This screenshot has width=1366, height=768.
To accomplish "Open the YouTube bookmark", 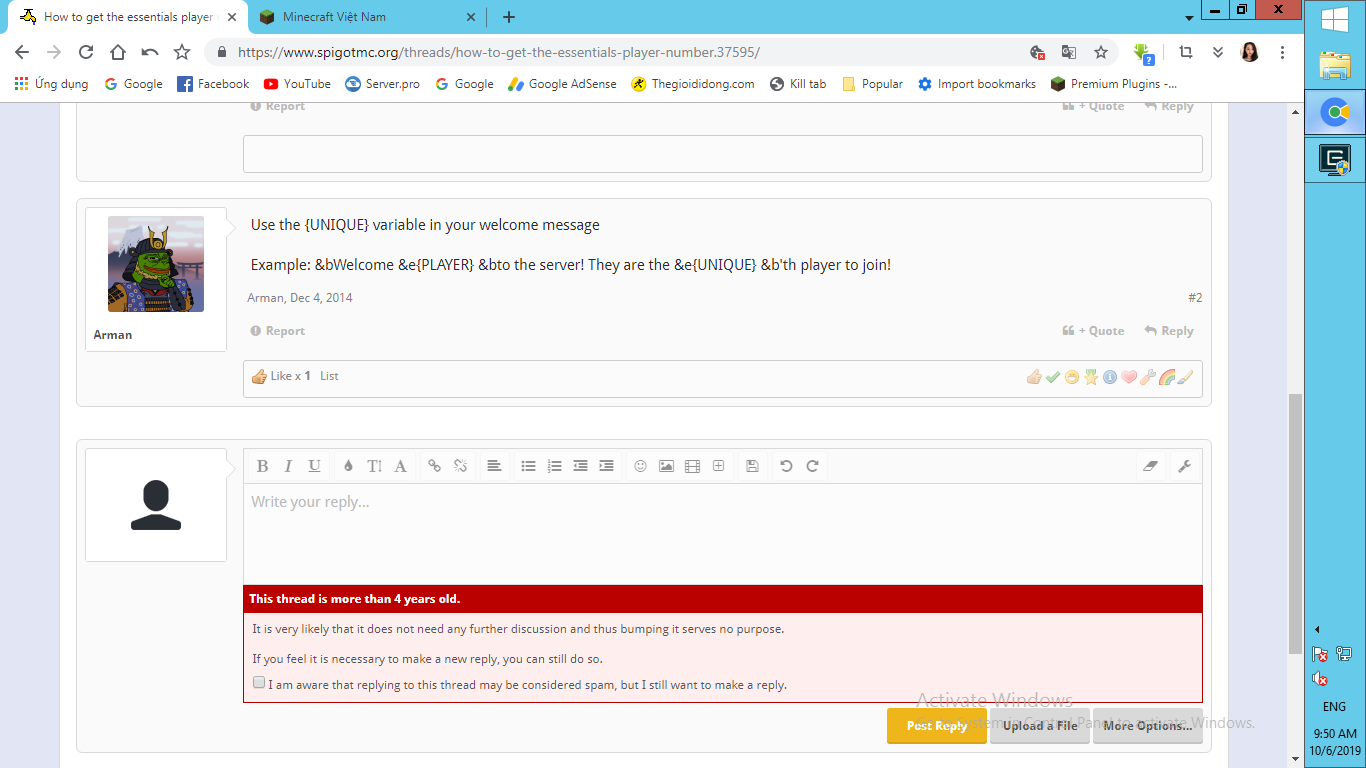I will (x=297, y=84).
